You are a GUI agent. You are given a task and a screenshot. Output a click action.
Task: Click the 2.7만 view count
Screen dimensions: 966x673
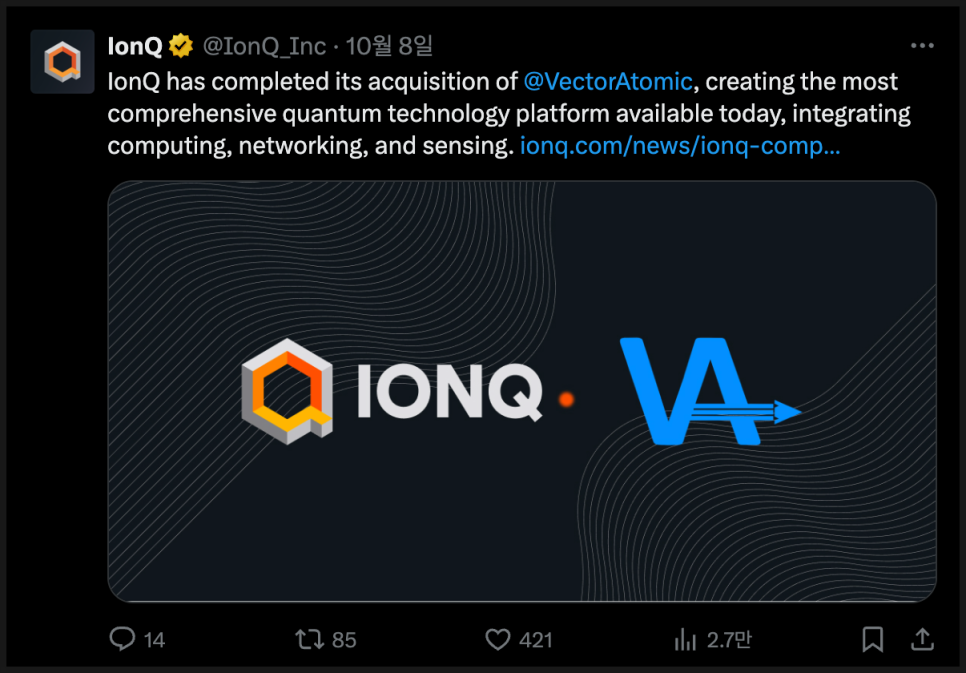click(729, 640)
